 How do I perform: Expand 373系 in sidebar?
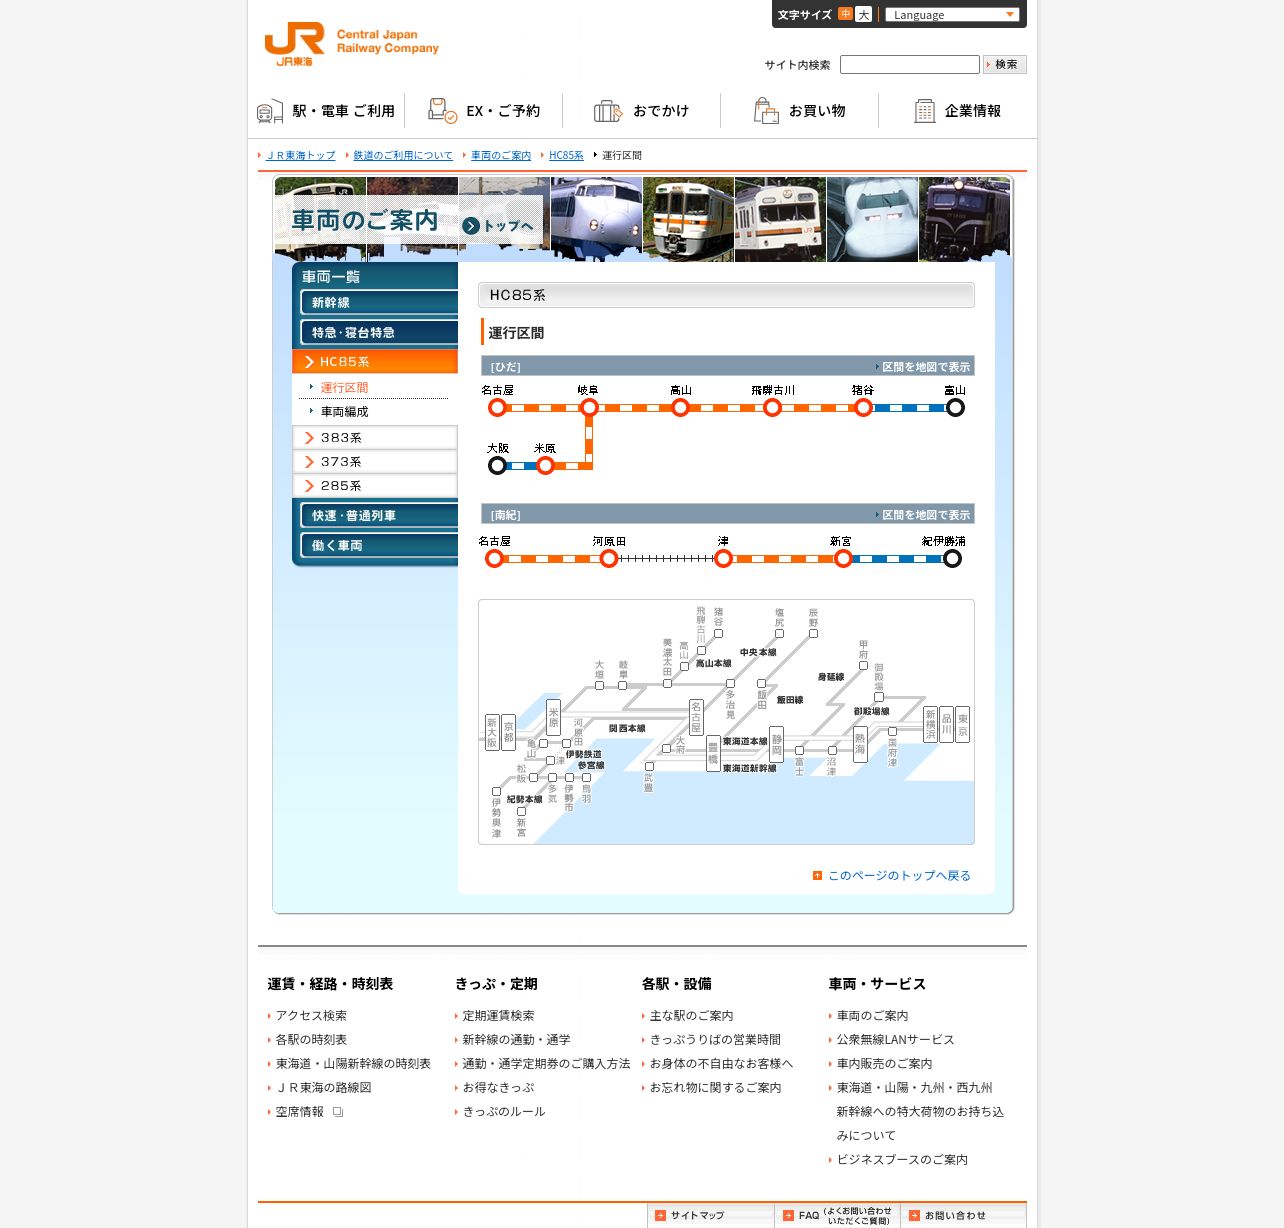(375, 462)
